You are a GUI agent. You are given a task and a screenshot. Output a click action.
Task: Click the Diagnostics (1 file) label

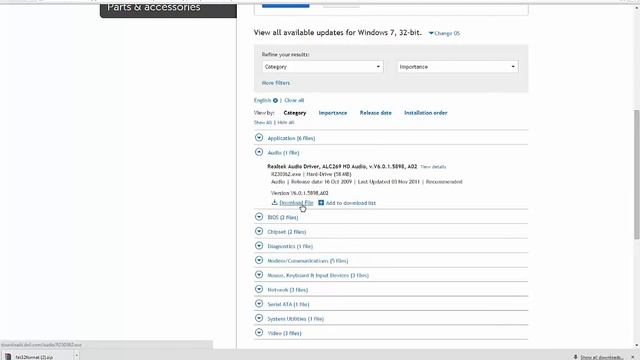[x=290, y=247]
